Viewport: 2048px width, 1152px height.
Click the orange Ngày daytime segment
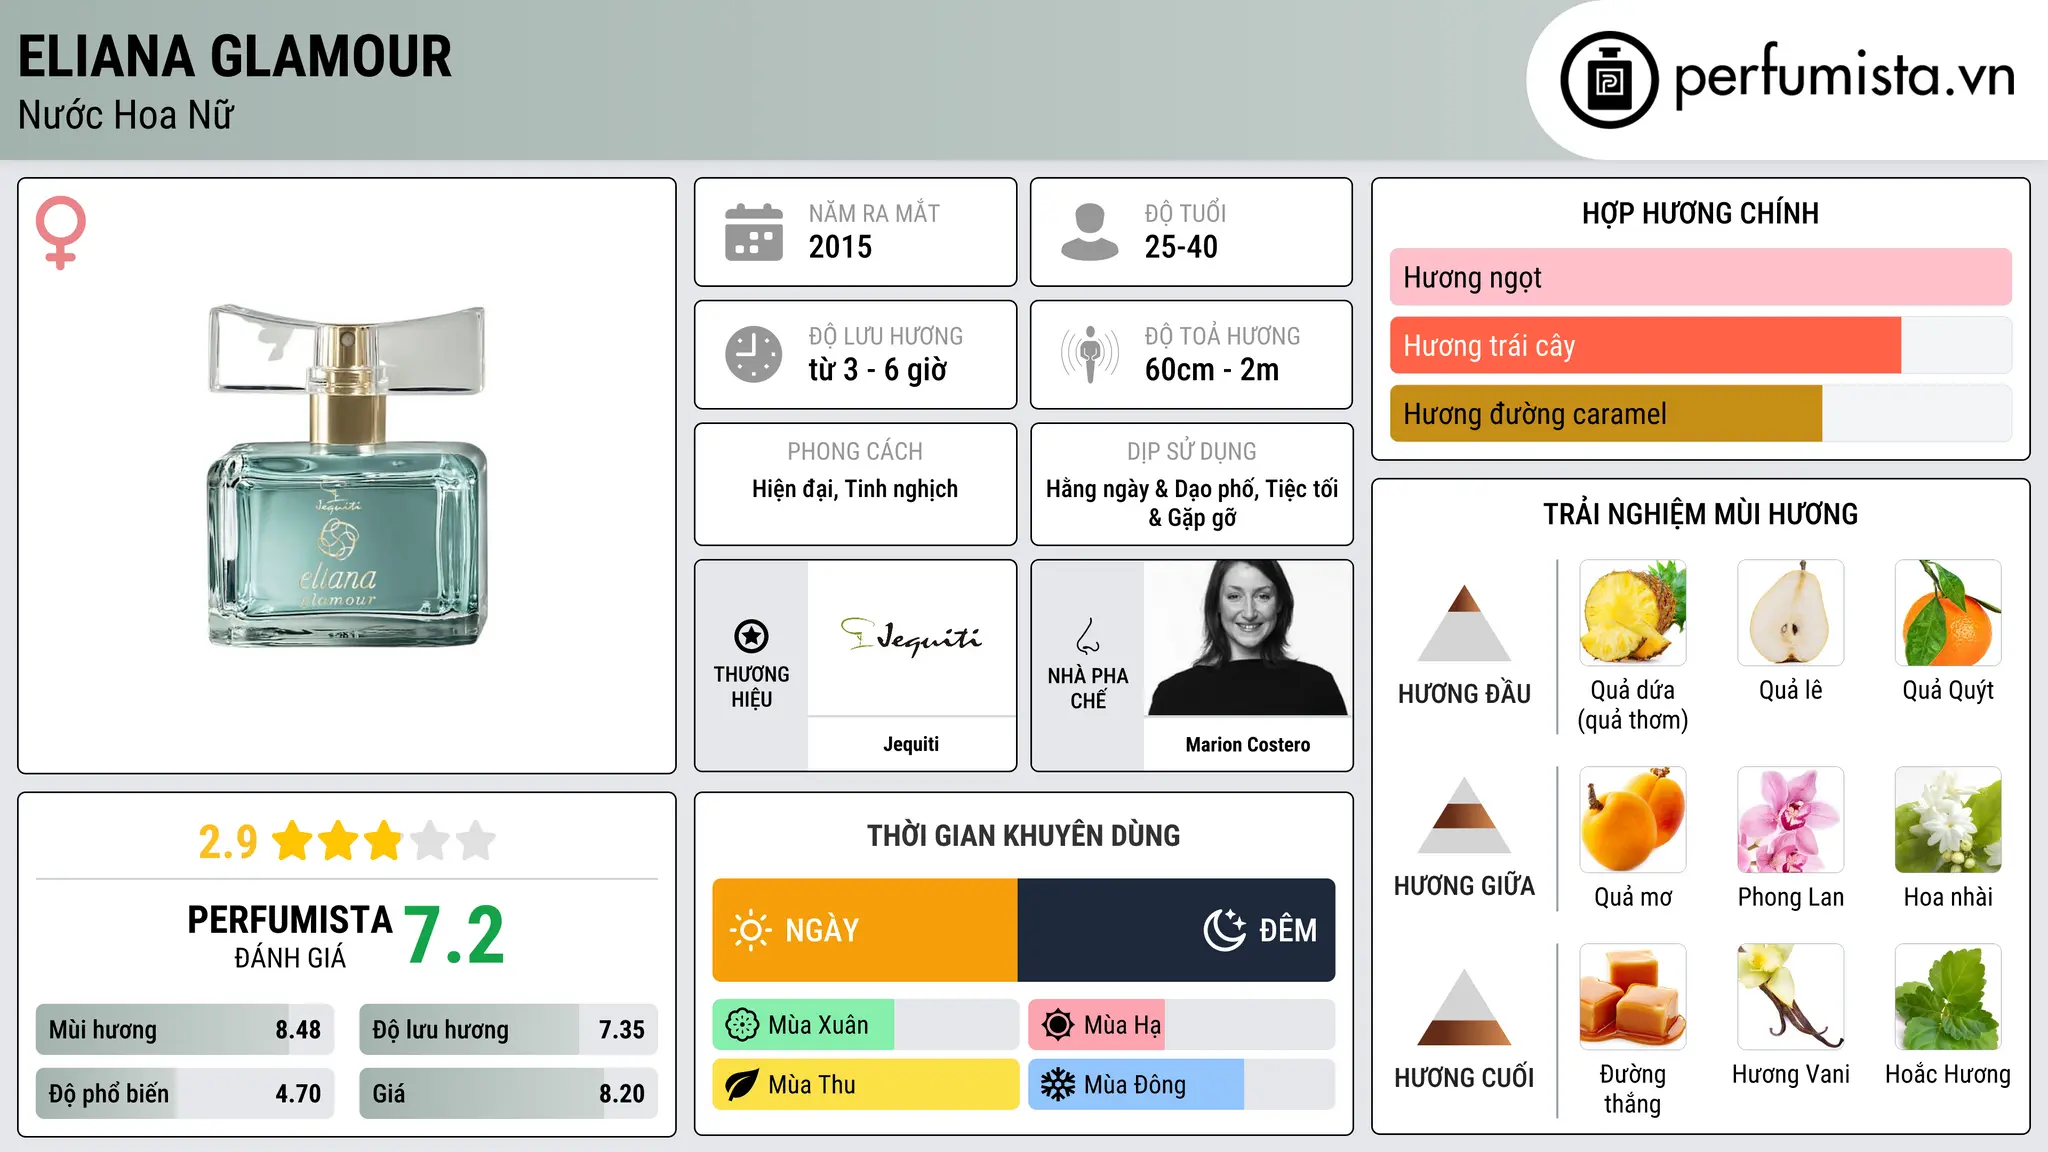click(x=865, y=930)
